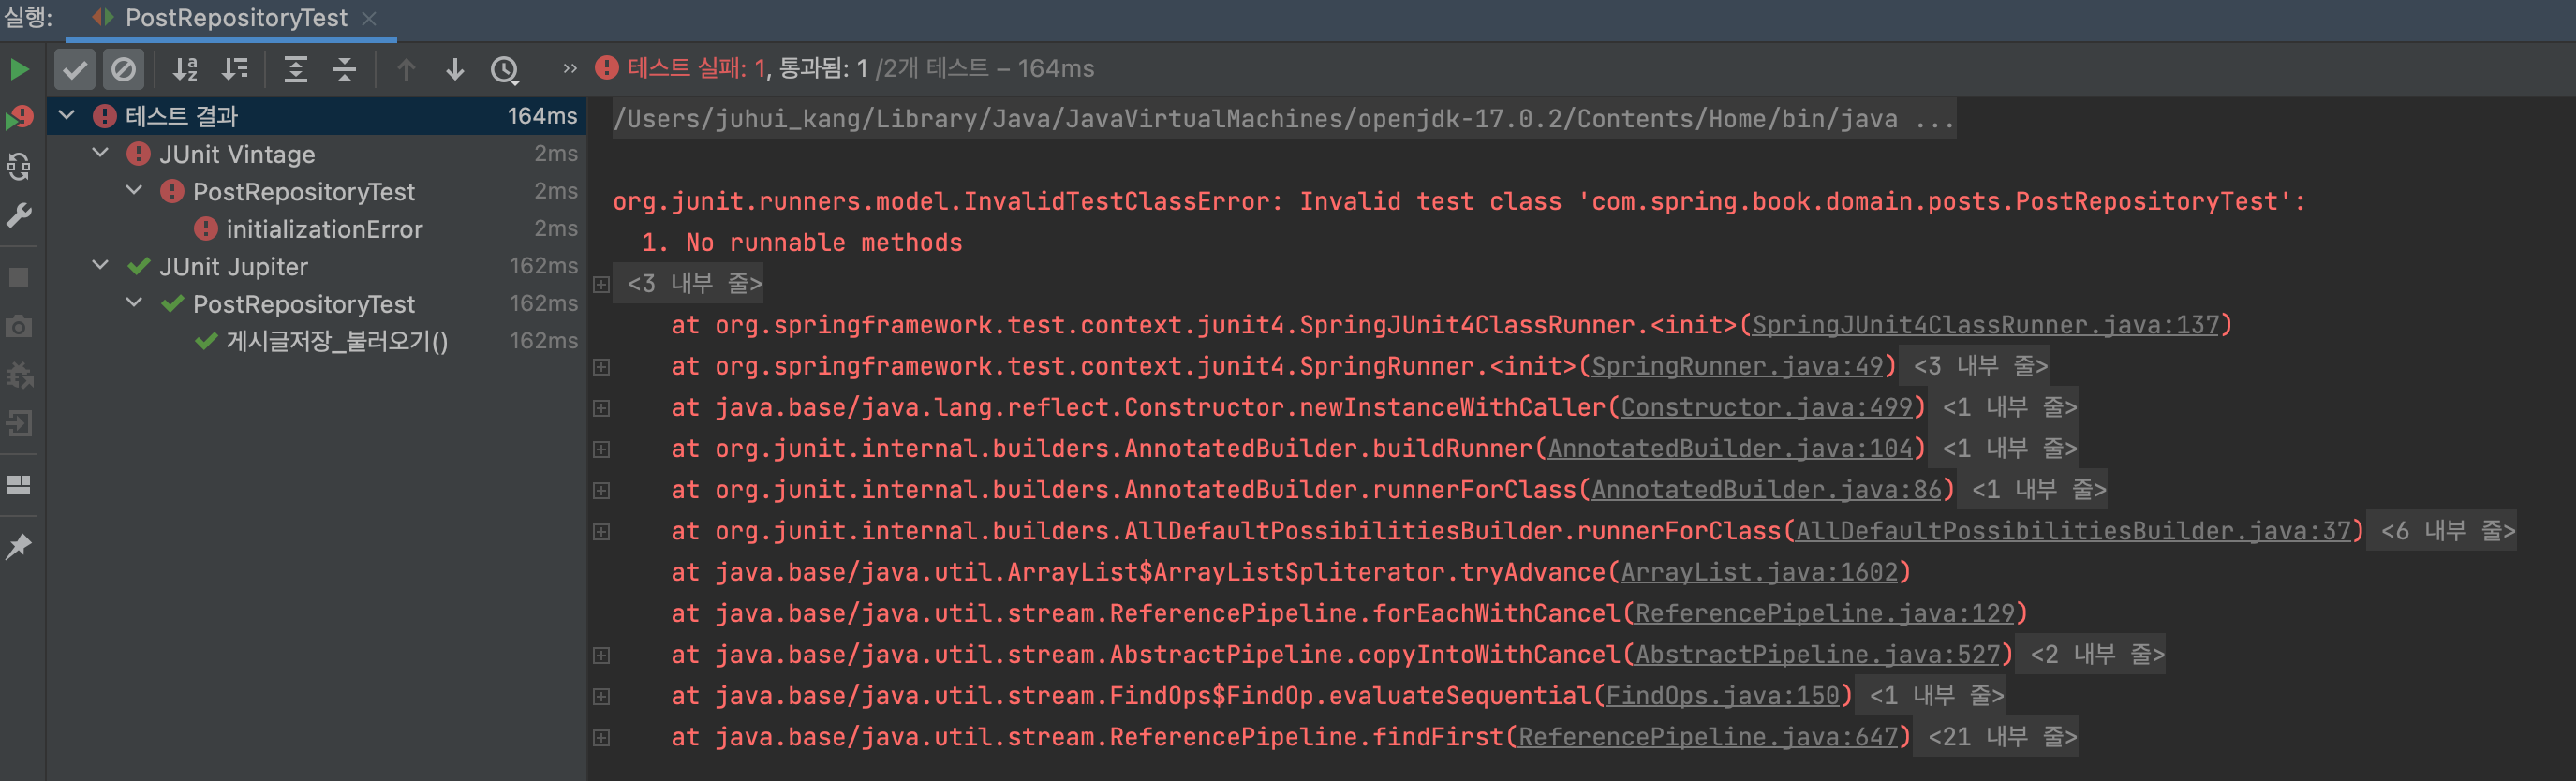This screenshot has height=781, width=2576.
Task: Click the 테스트 실패: 1 status text
Action: click(696, 68)
